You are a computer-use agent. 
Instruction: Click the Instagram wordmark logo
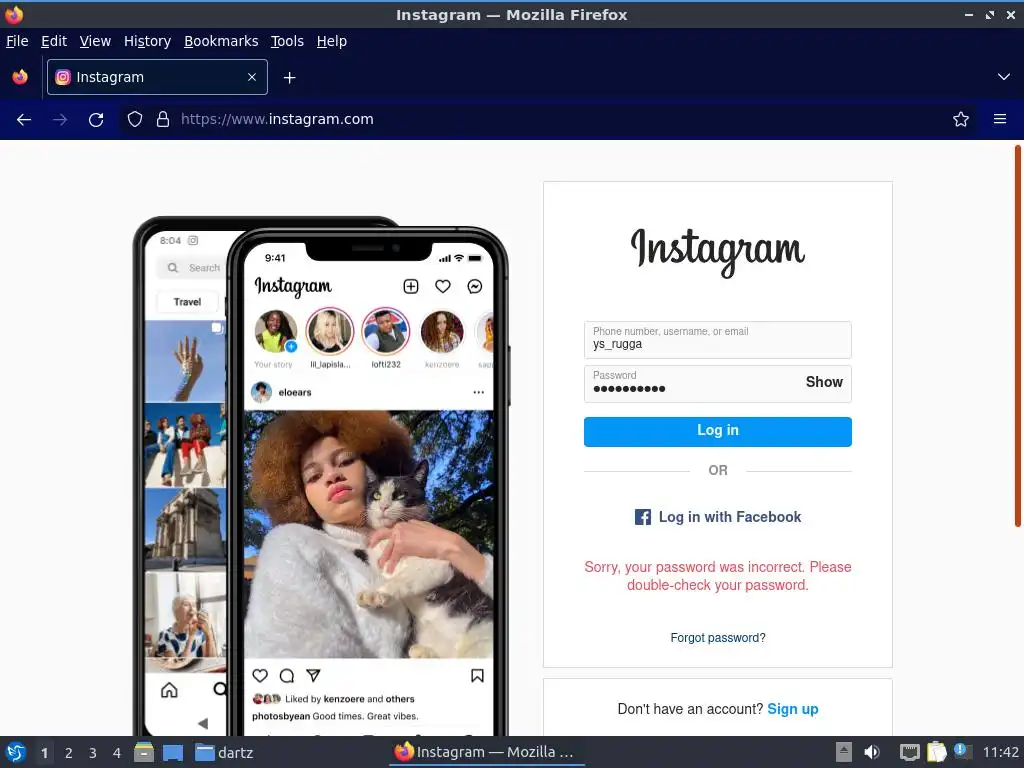(718, 251)
